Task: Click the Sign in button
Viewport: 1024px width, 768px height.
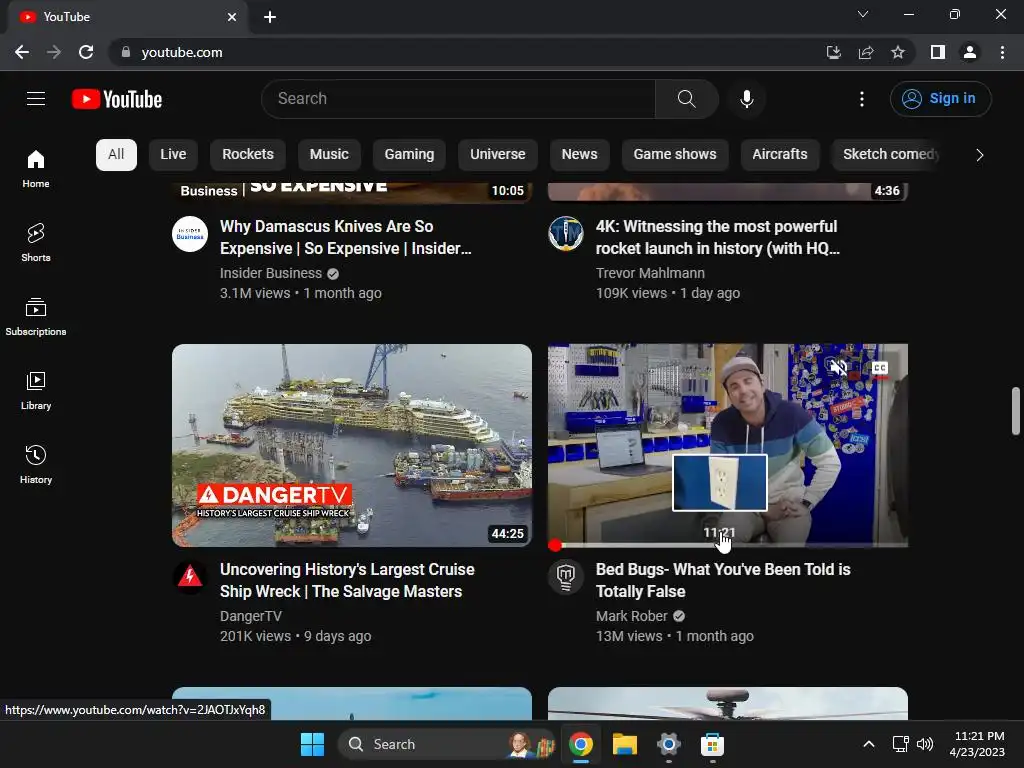Action: pos(940,99)
